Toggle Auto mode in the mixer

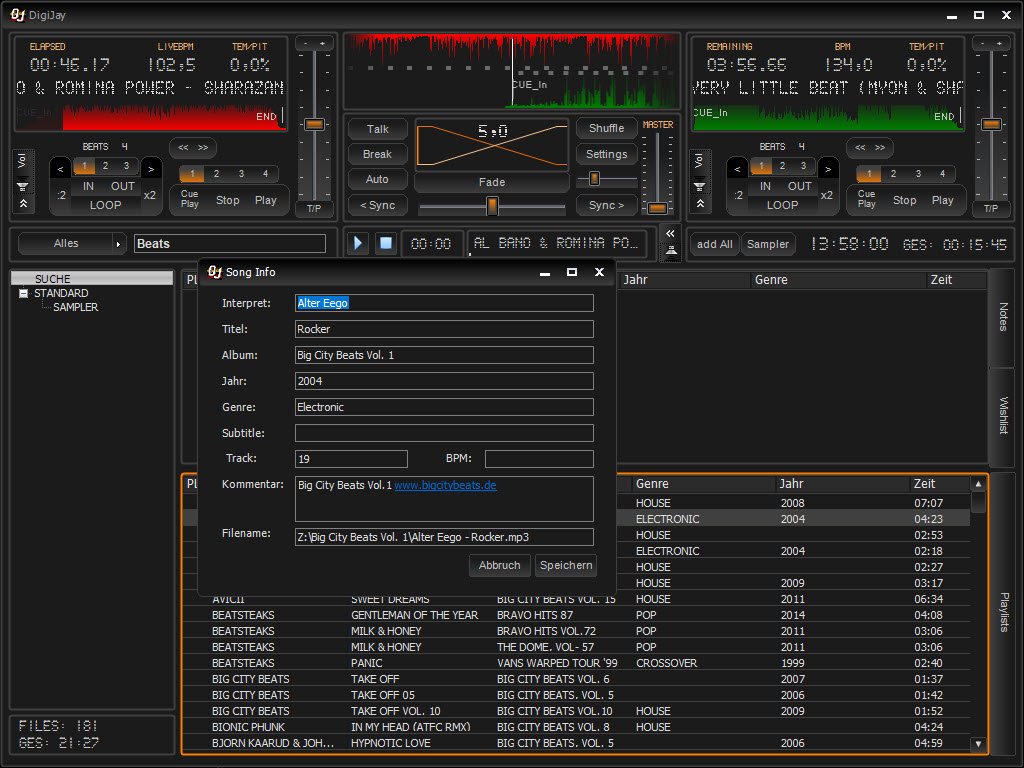pyautogui.click(x=377, y=180)
